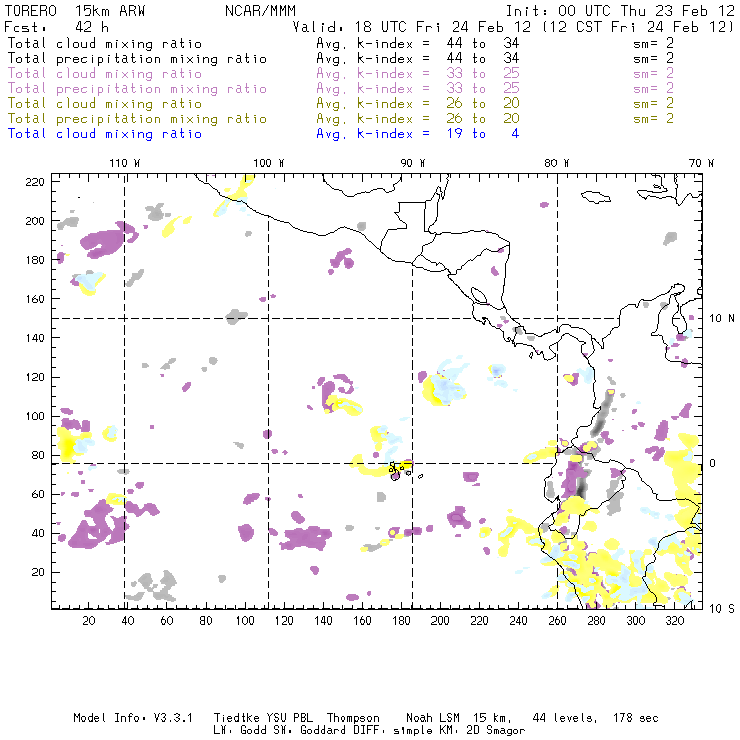Click the '320' value on the horizontal axis
Screen dimensions: 740x740
tap(675, 621)
